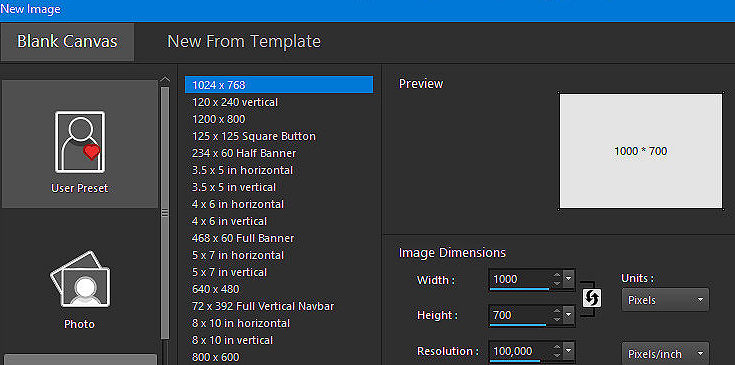Viewport: 735px width, 365px height.
Task: Click into the Resolution input field
Action: (x=519, y=351)
